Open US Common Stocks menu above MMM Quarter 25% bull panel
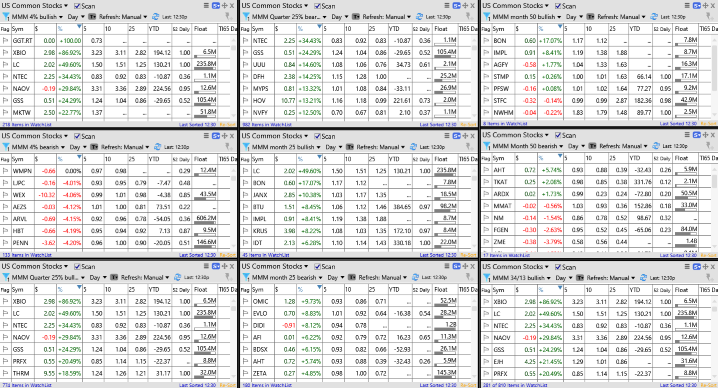Viewport: 718px width, 388px height. 34,266
